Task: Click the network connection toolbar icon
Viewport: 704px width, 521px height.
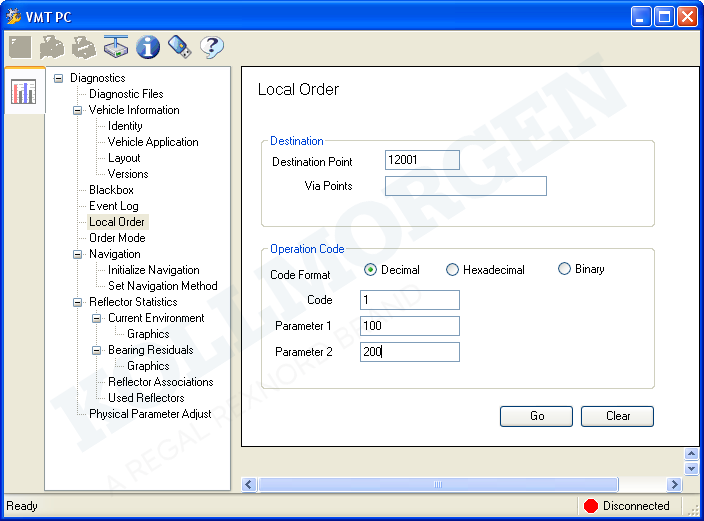Action: [116, 46]
